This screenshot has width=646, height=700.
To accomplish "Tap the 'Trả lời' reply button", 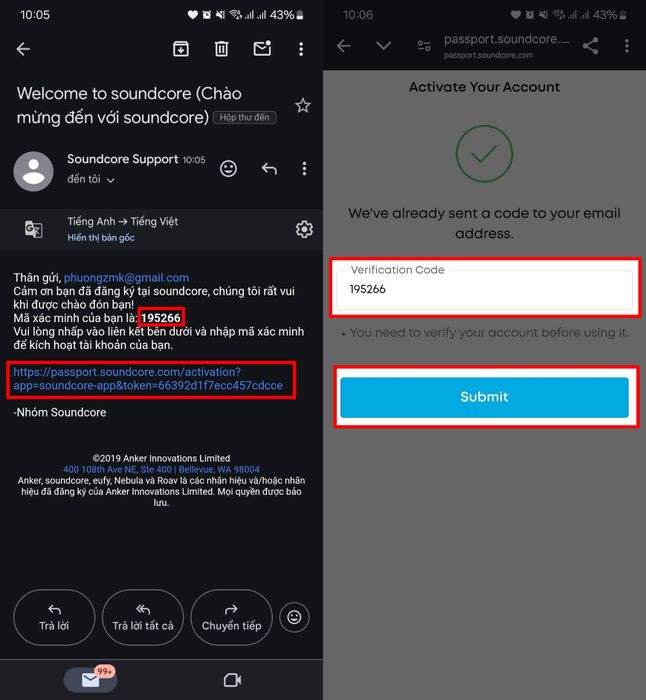I will tap(54, 617).
